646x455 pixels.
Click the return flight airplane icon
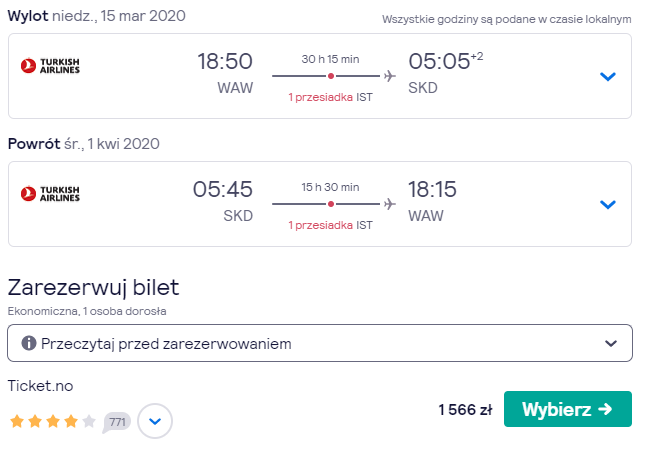pos(389,204)
